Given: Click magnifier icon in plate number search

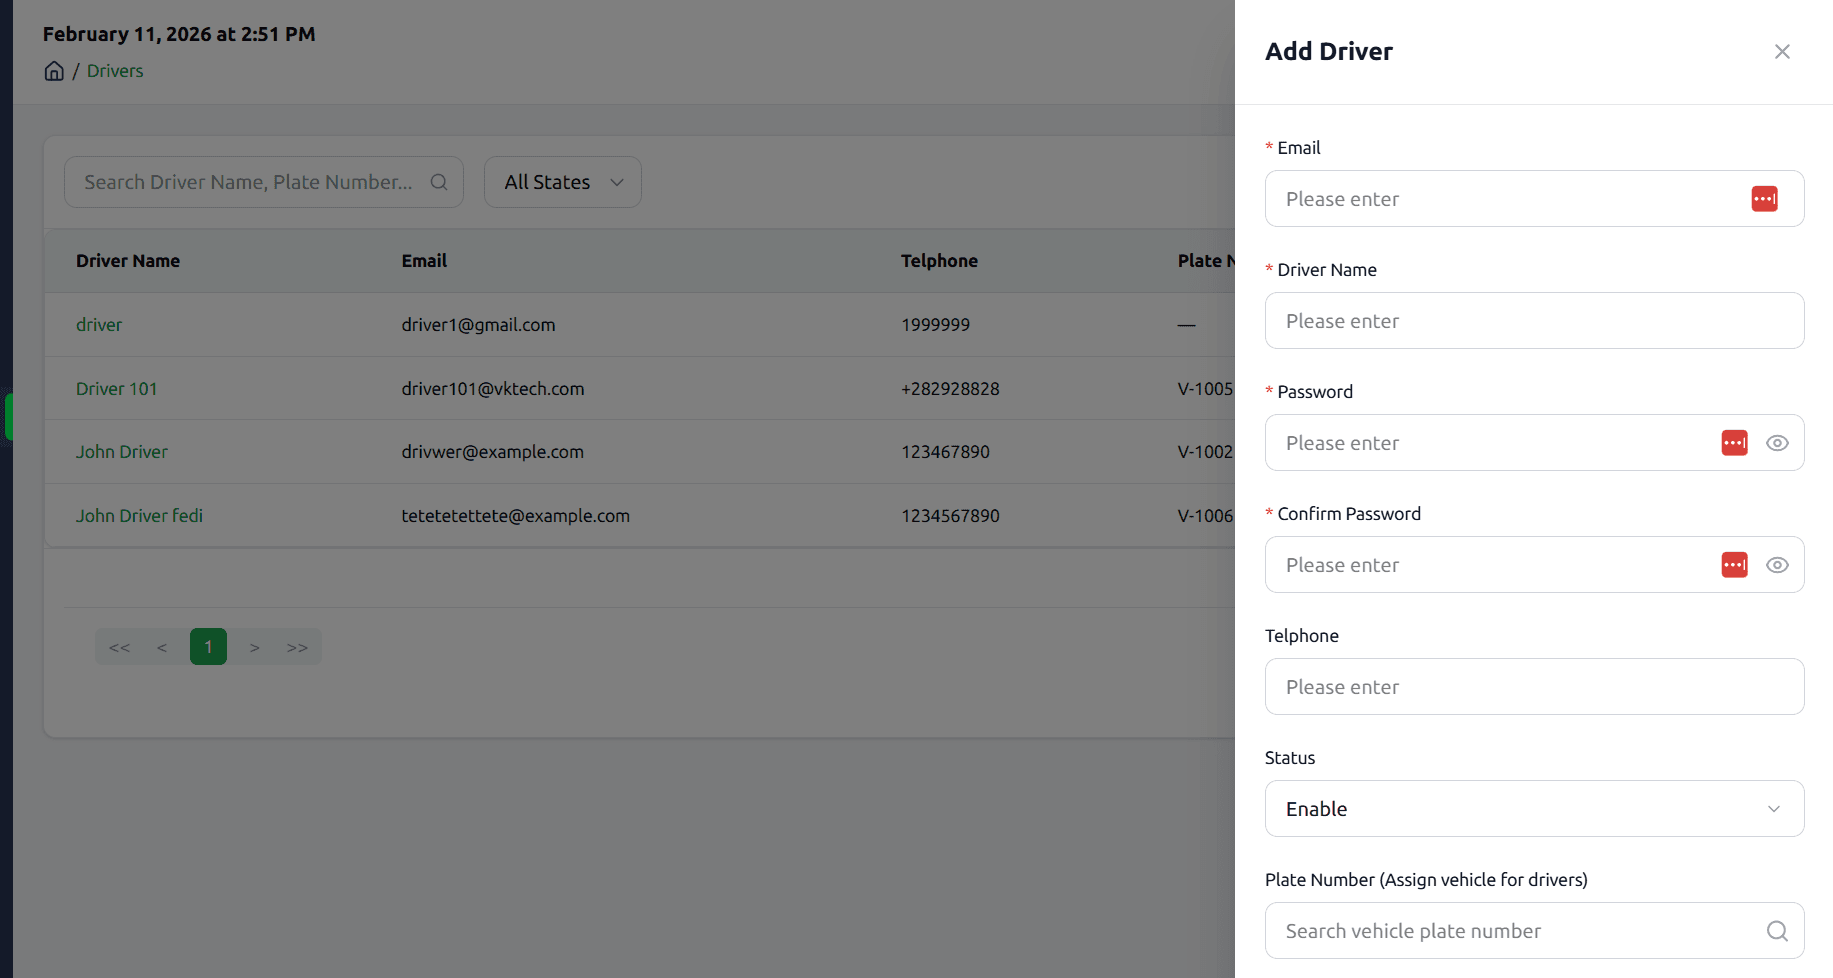Looking at the screenshot, I should click(1776, 931).
